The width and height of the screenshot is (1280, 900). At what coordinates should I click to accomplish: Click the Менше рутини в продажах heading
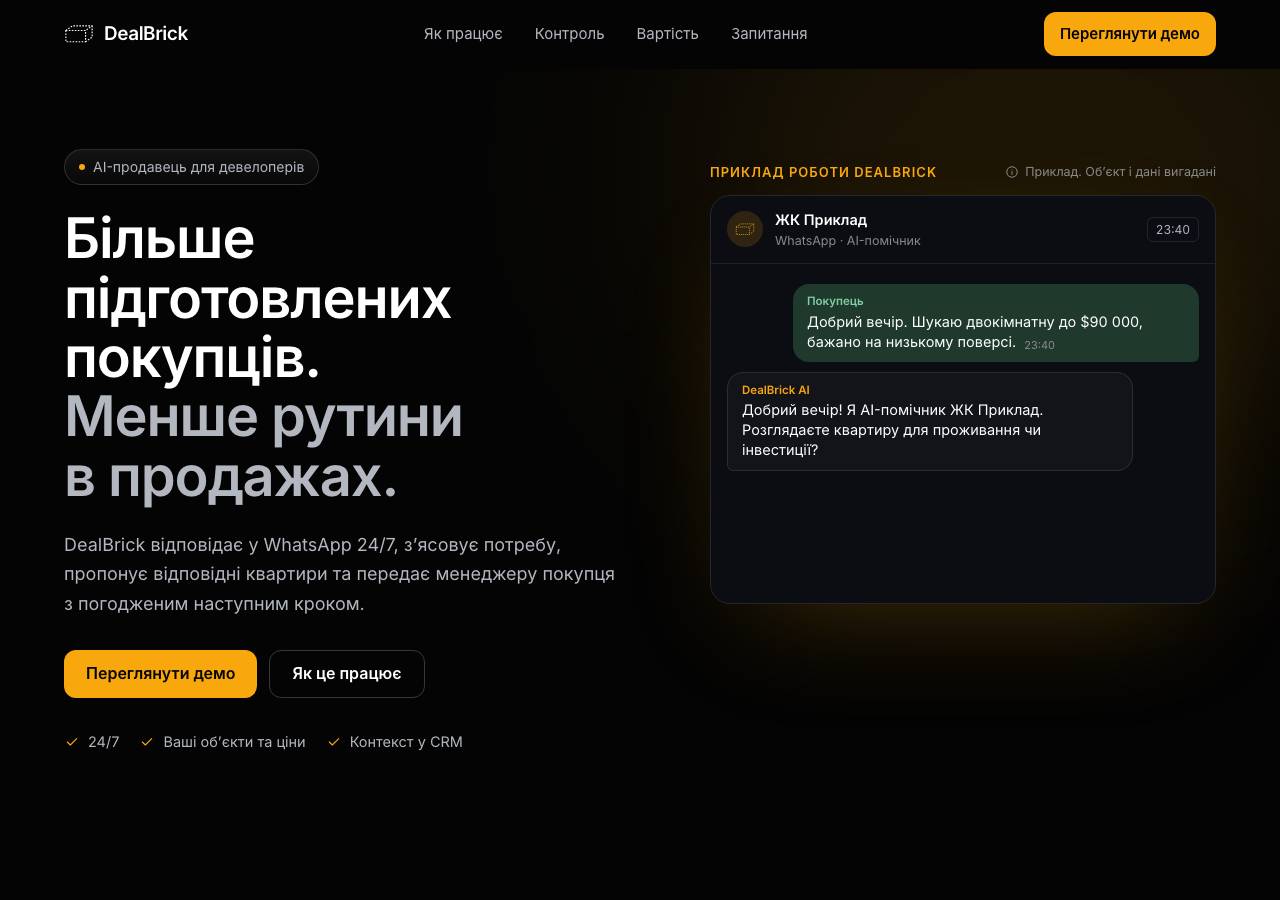264,447
